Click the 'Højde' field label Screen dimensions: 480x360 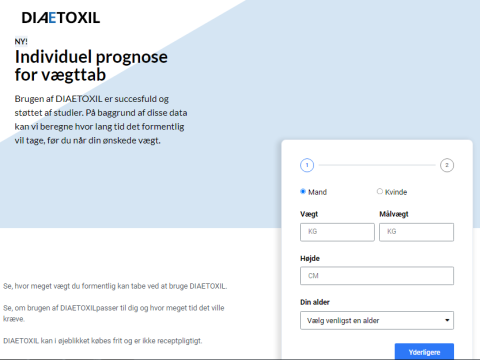[310, 258]
